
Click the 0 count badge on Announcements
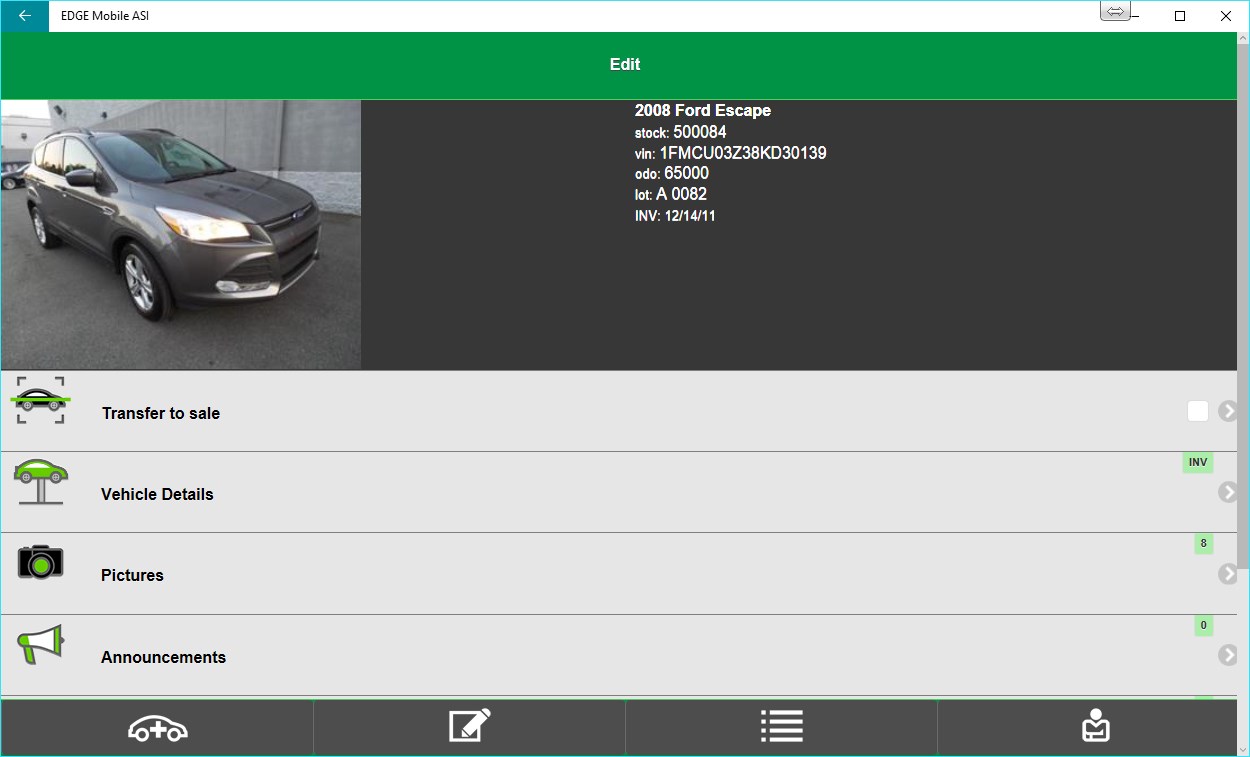1203,626
